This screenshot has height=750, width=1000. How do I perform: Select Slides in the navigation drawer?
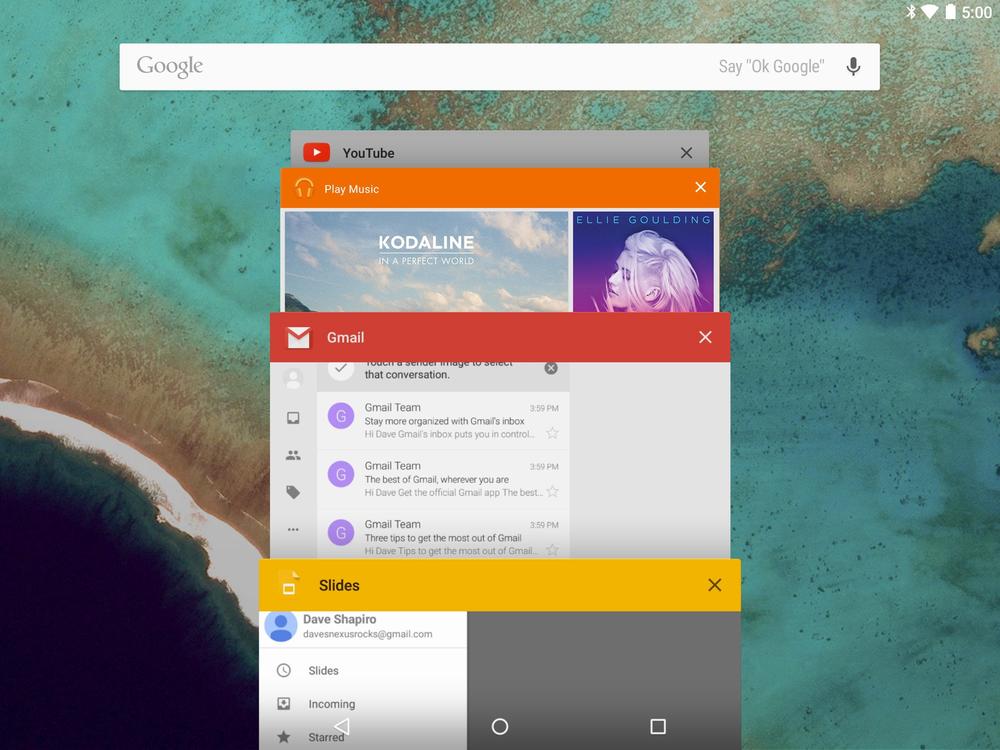coord(363,670)
